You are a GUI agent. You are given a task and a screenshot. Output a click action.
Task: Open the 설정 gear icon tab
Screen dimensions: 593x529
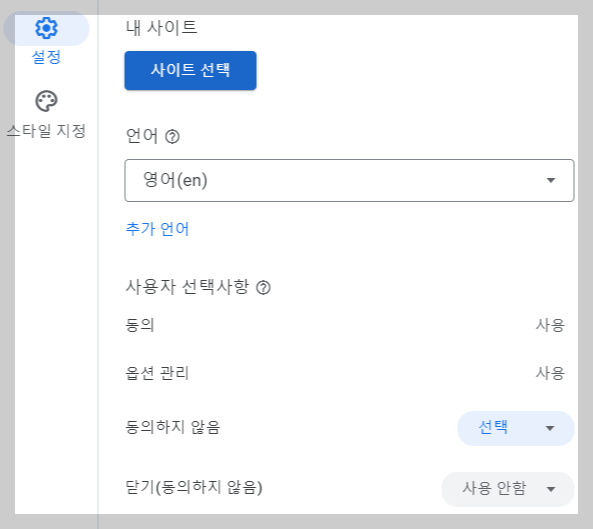46,28
